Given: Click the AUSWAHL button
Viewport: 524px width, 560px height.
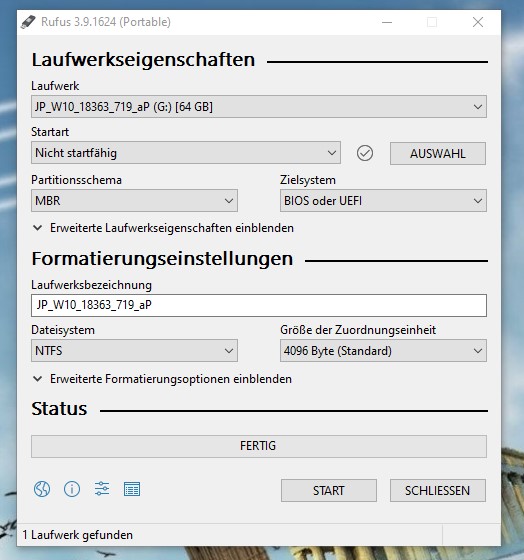Looking at the screenshot, I should point(438,154).
